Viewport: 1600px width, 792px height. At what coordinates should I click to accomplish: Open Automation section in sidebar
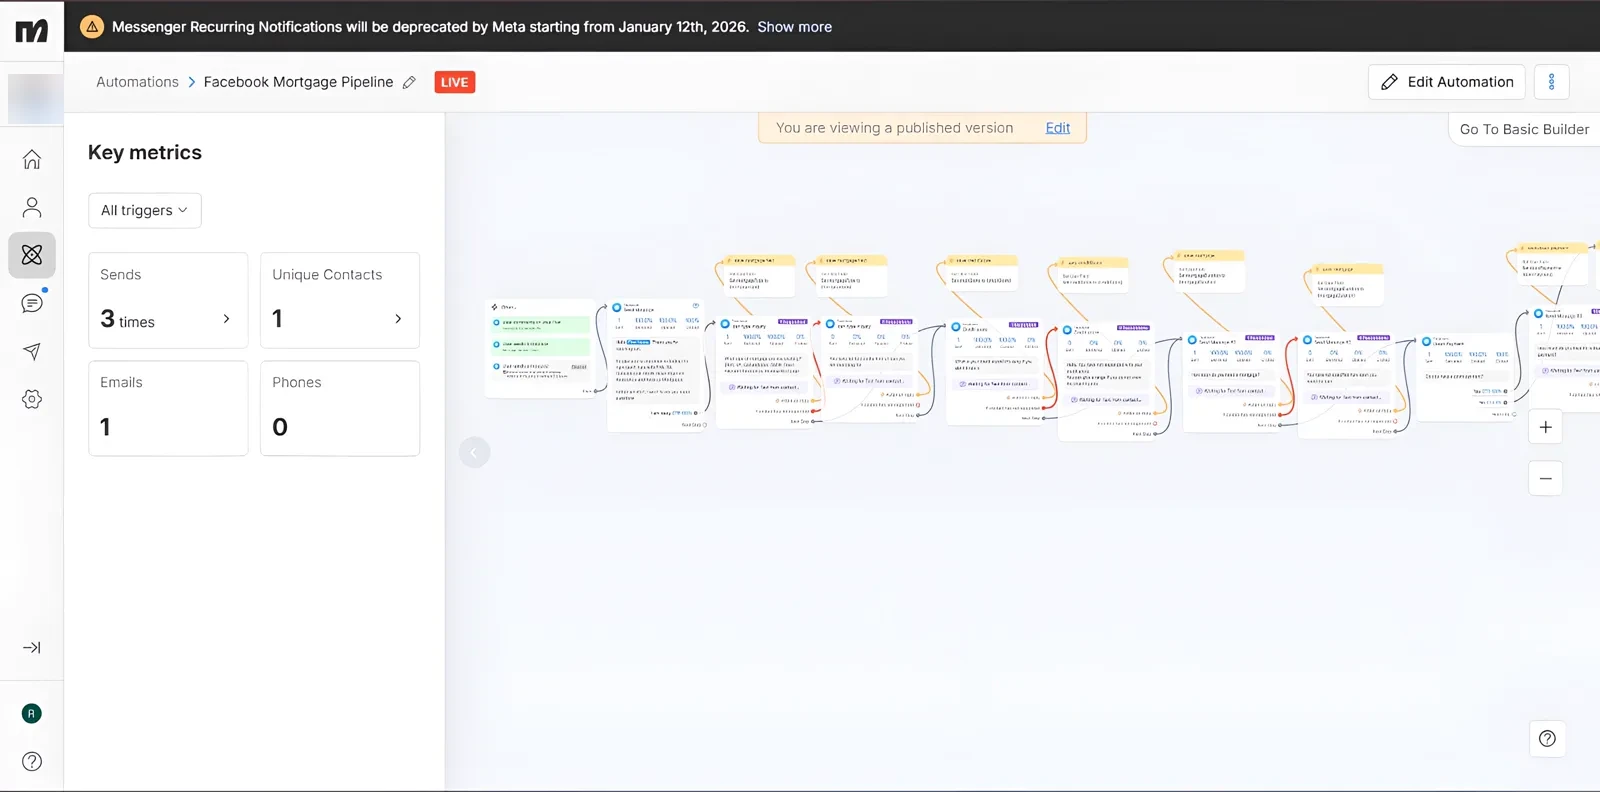32,255
